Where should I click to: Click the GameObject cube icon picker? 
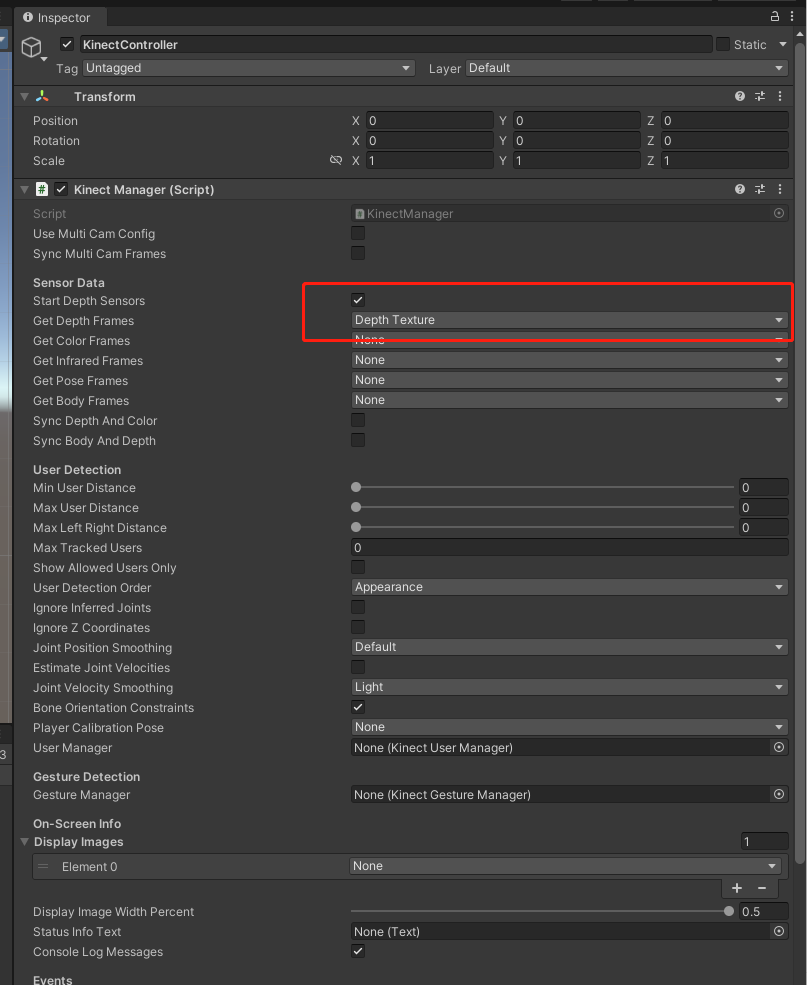click(33, 48)
